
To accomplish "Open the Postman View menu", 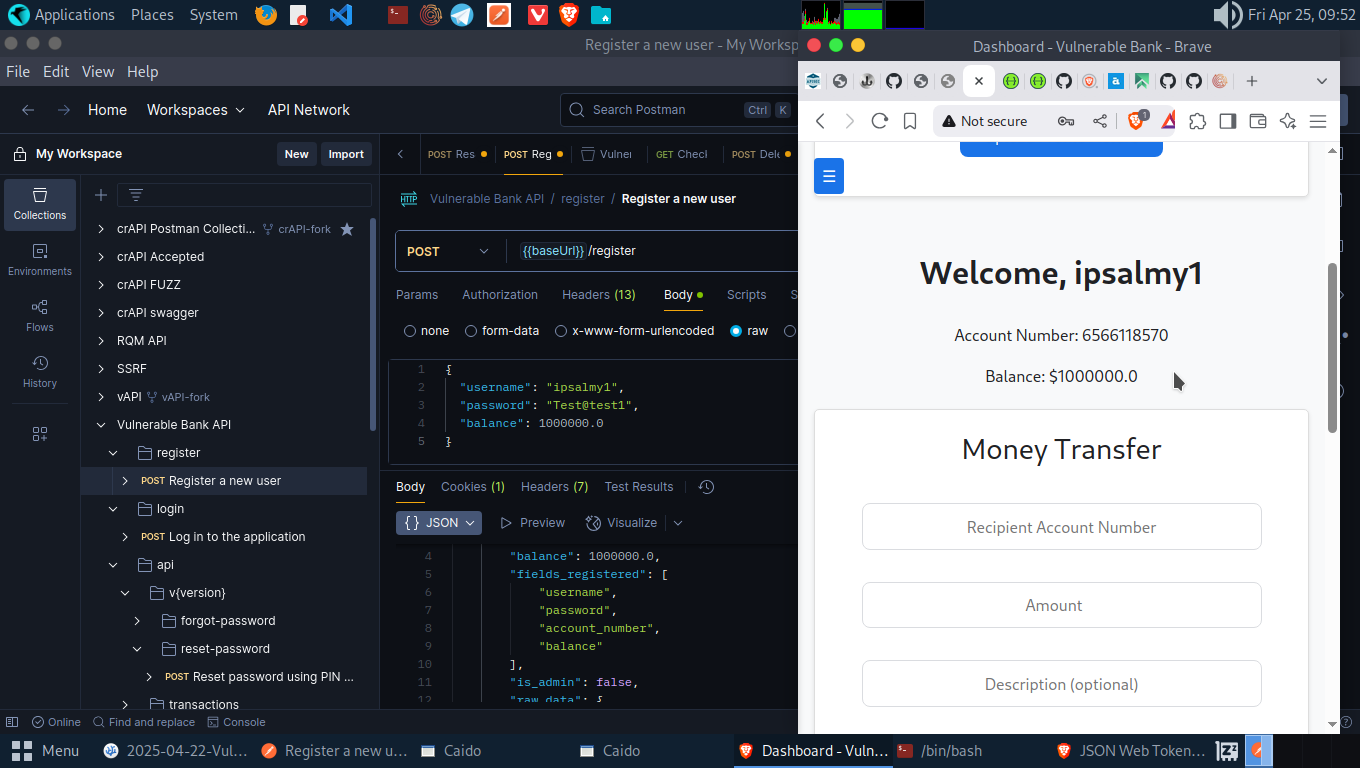I will point(98,72).
